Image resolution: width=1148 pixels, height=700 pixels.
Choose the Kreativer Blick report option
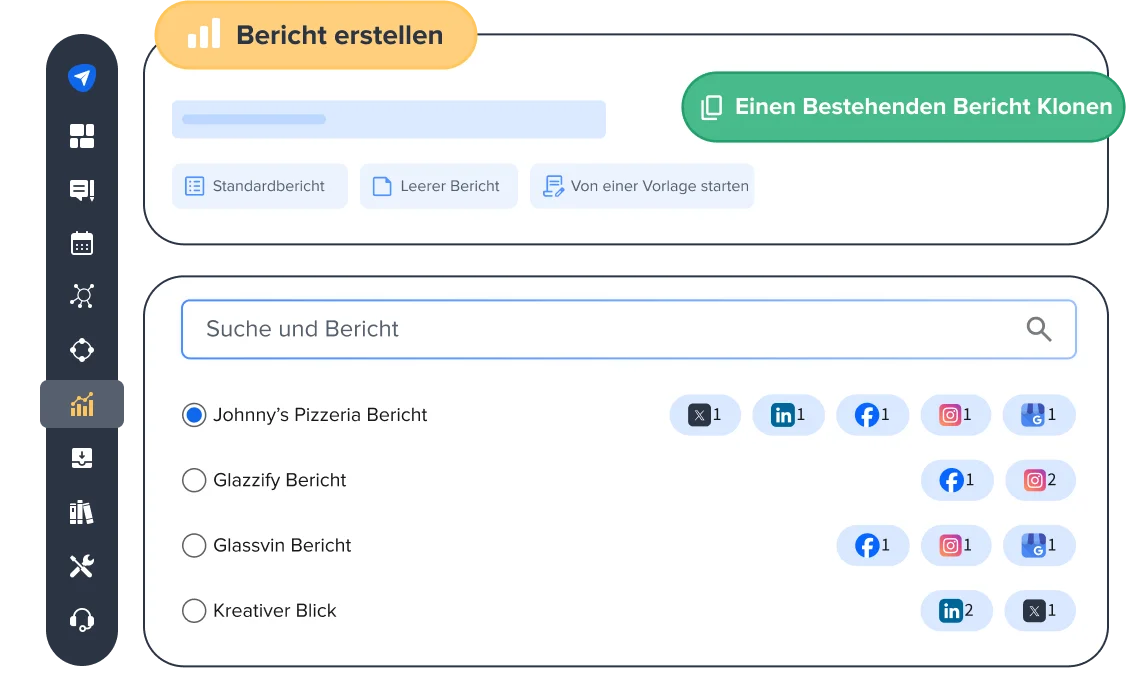[194, 610]
